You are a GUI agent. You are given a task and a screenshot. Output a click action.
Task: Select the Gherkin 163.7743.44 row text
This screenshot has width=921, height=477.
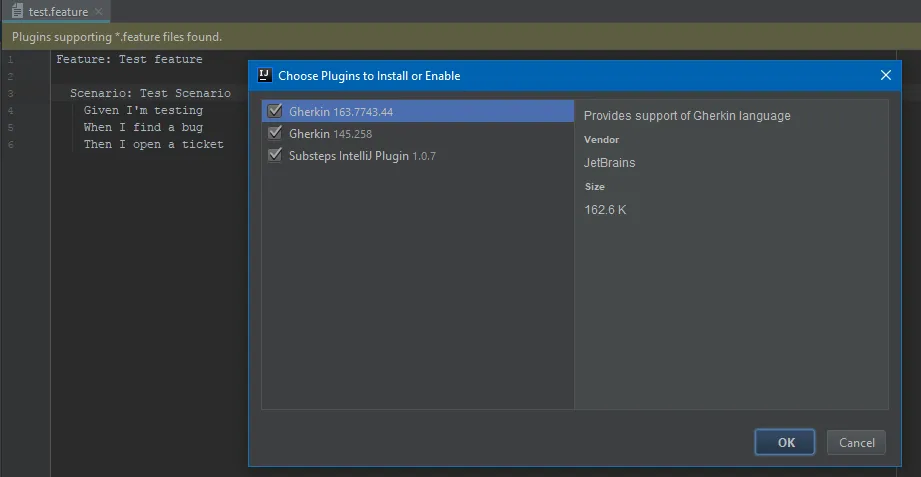click(341, 111)
